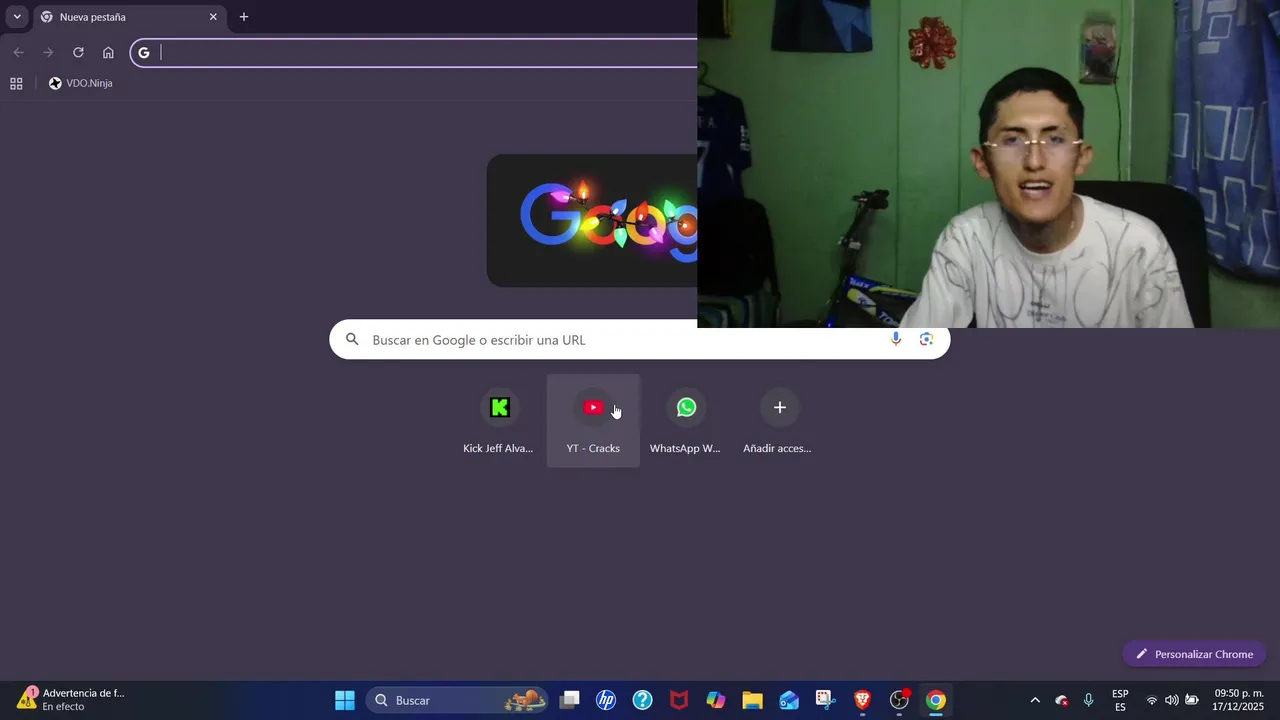Open Task View on the taskbar
The image size is (1280, 720).
pos(569,700)
